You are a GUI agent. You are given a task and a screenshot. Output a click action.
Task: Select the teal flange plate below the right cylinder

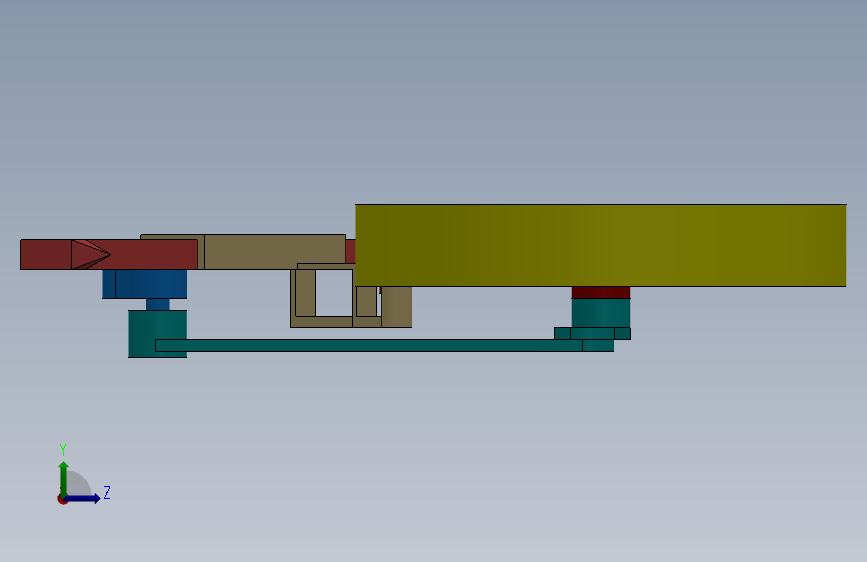click(x=592, y=334)
